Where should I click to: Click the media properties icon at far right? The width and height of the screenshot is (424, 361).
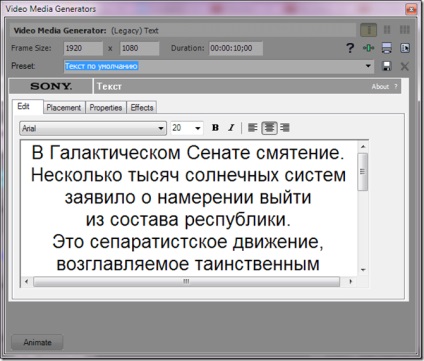tap(405, 48)
